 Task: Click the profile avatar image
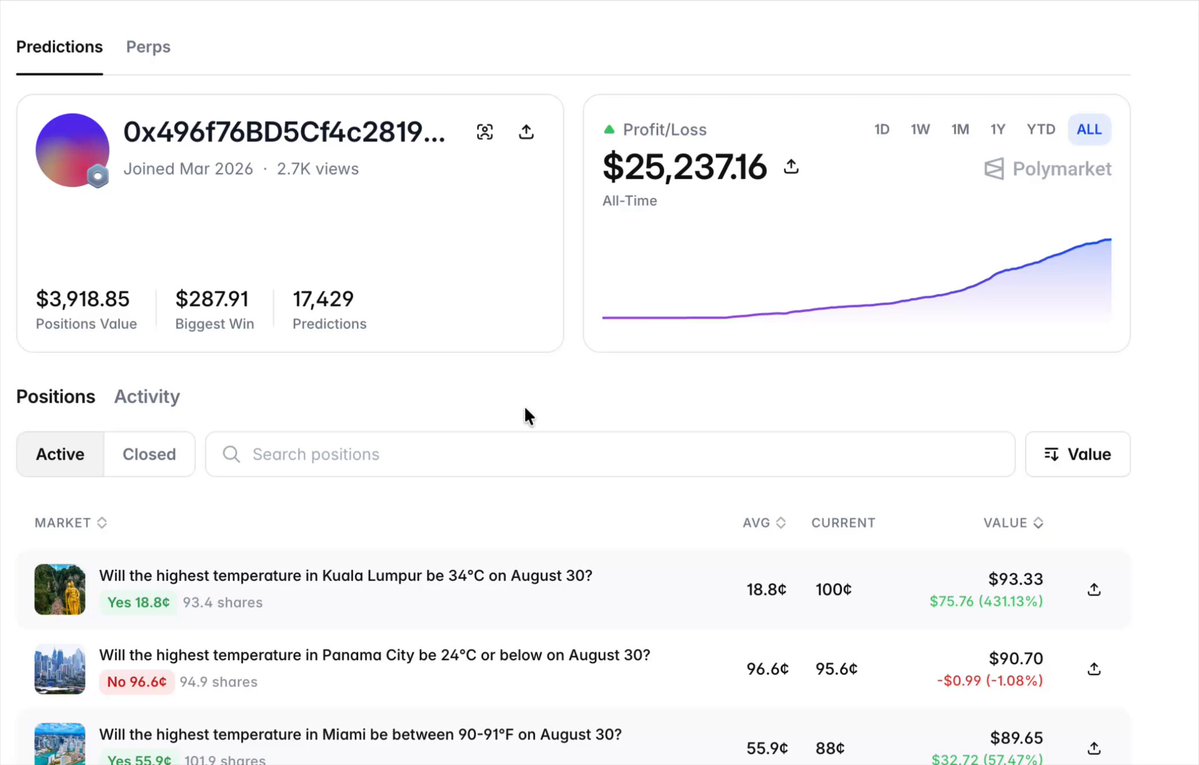pyautogui.click(x=73, y=150)
